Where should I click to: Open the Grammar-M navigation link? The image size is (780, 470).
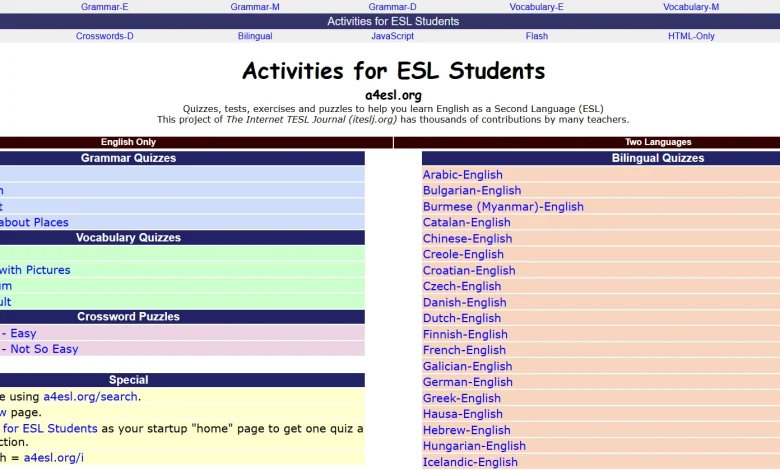(255, 7)
